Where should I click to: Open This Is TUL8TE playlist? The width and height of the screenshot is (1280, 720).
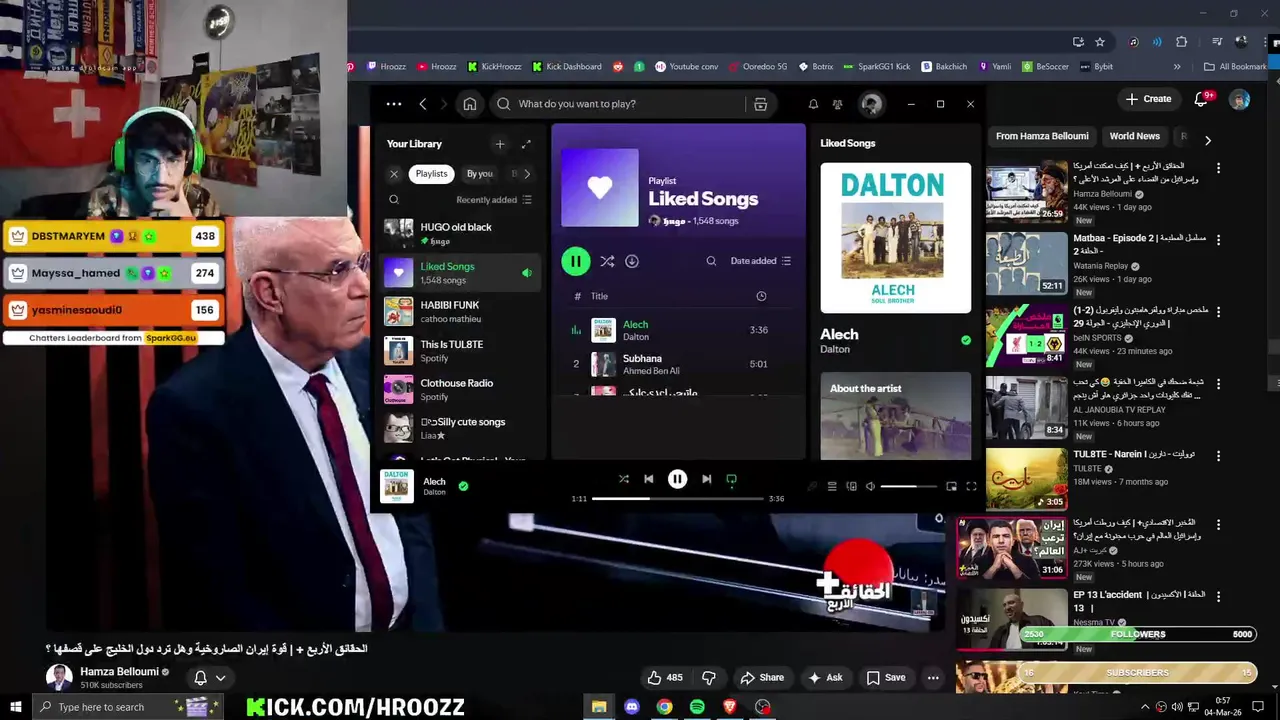pos(460,350)
